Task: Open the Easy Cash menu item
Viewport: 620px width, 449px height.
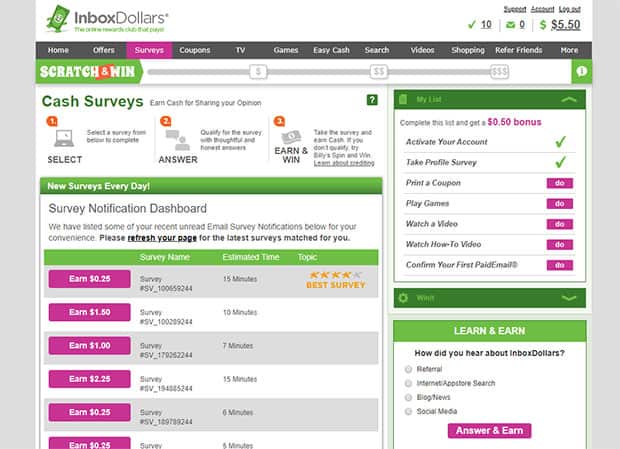Action: click(x=331, y=50)
